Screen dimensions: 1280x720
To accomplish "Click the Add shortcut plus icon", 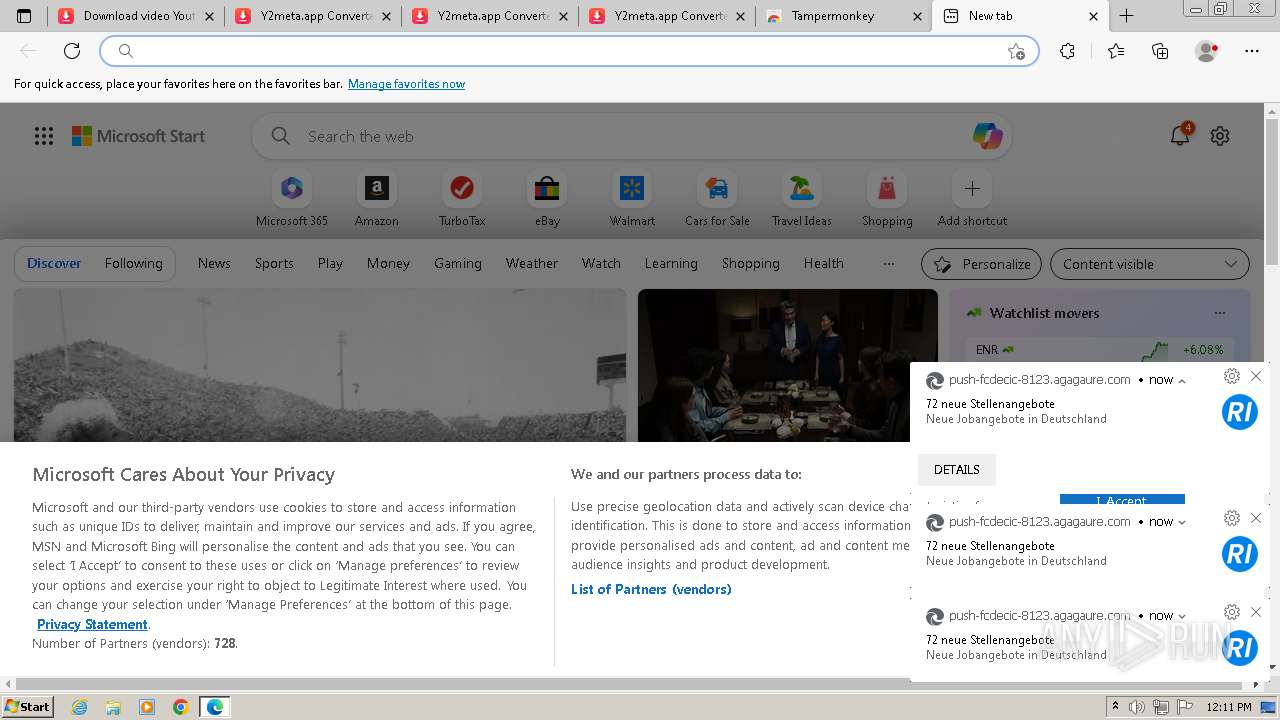I will (x=972, y=188).
